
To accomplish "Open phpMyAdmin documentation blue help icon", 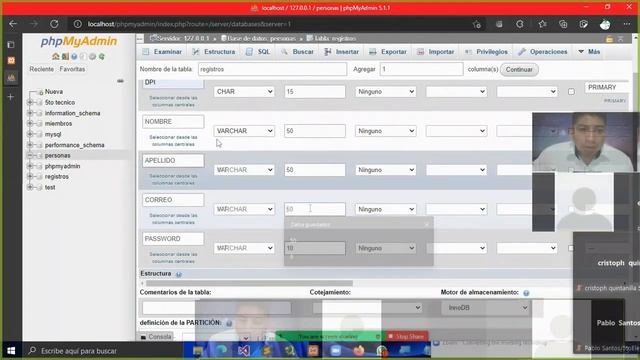I will (74, 56).
